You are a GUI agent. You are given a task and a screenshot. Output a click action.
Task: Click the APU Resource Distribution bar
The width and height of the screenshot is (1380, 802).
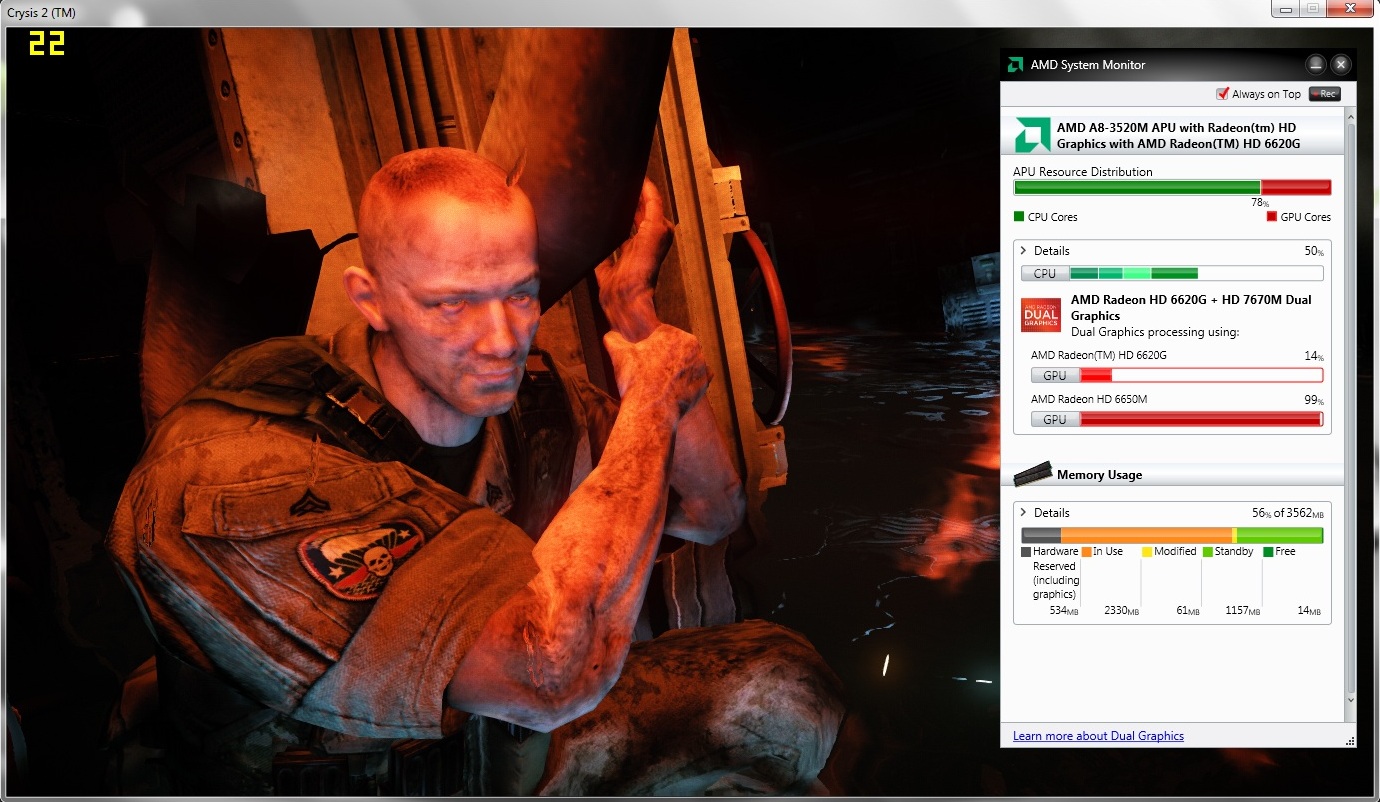point(1172,187)
